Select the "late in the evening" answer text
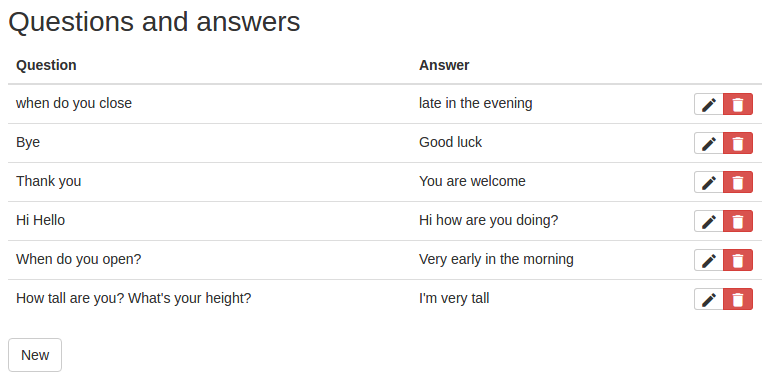The image size is (771, 390). coord(475,103)
